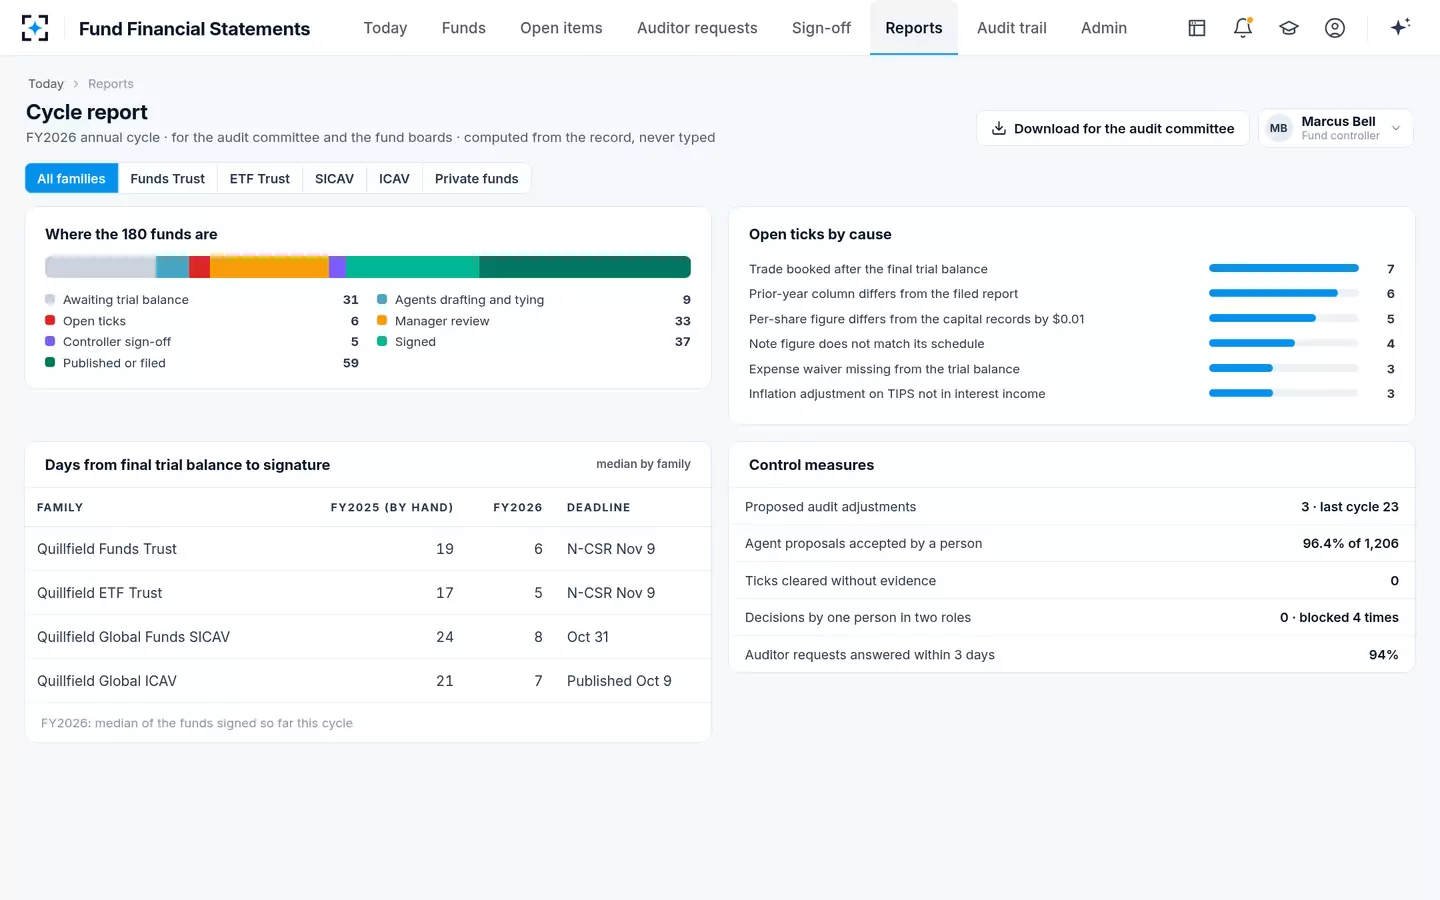This screenshot has height=900, width=1440.
Task: Click Proposed audit adjustments measure
Action: 1072,507
